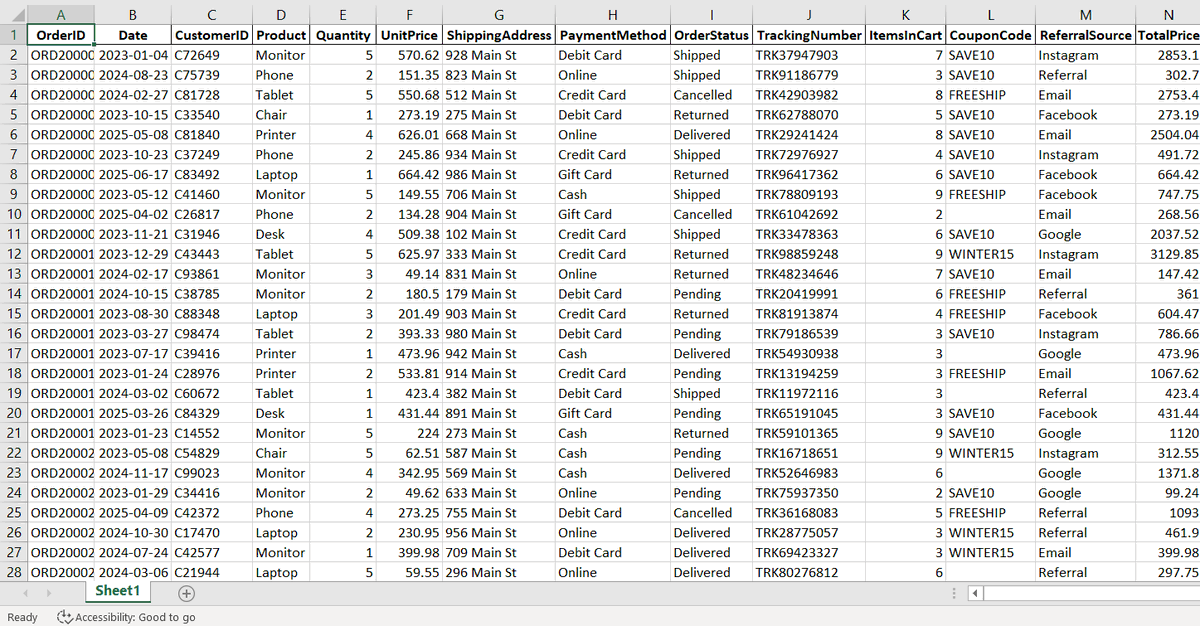Select the date cell 2024-08-23
The image size is (1200, 626).
(133, 75)
